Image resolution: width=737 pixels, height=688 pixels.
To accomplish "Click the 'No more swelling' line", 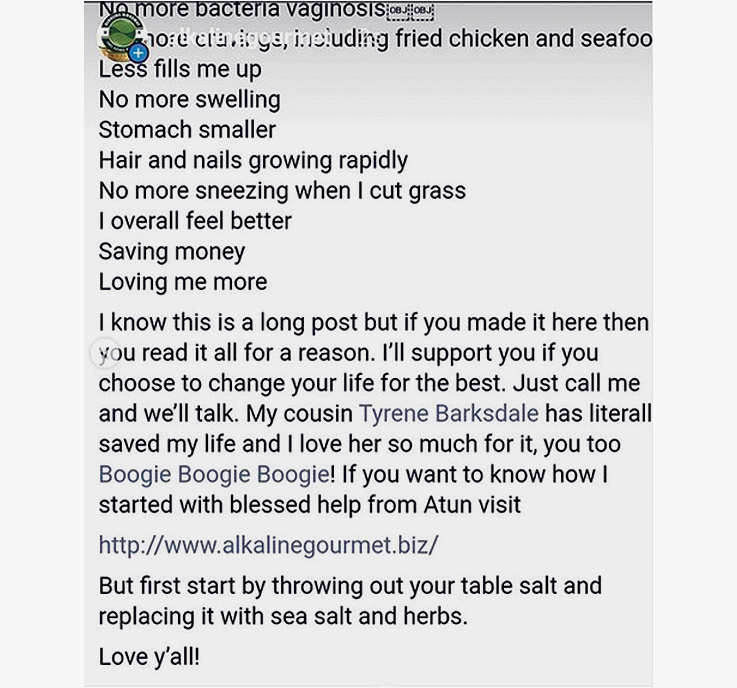I will pyautogui.click(x=189, y=100).
